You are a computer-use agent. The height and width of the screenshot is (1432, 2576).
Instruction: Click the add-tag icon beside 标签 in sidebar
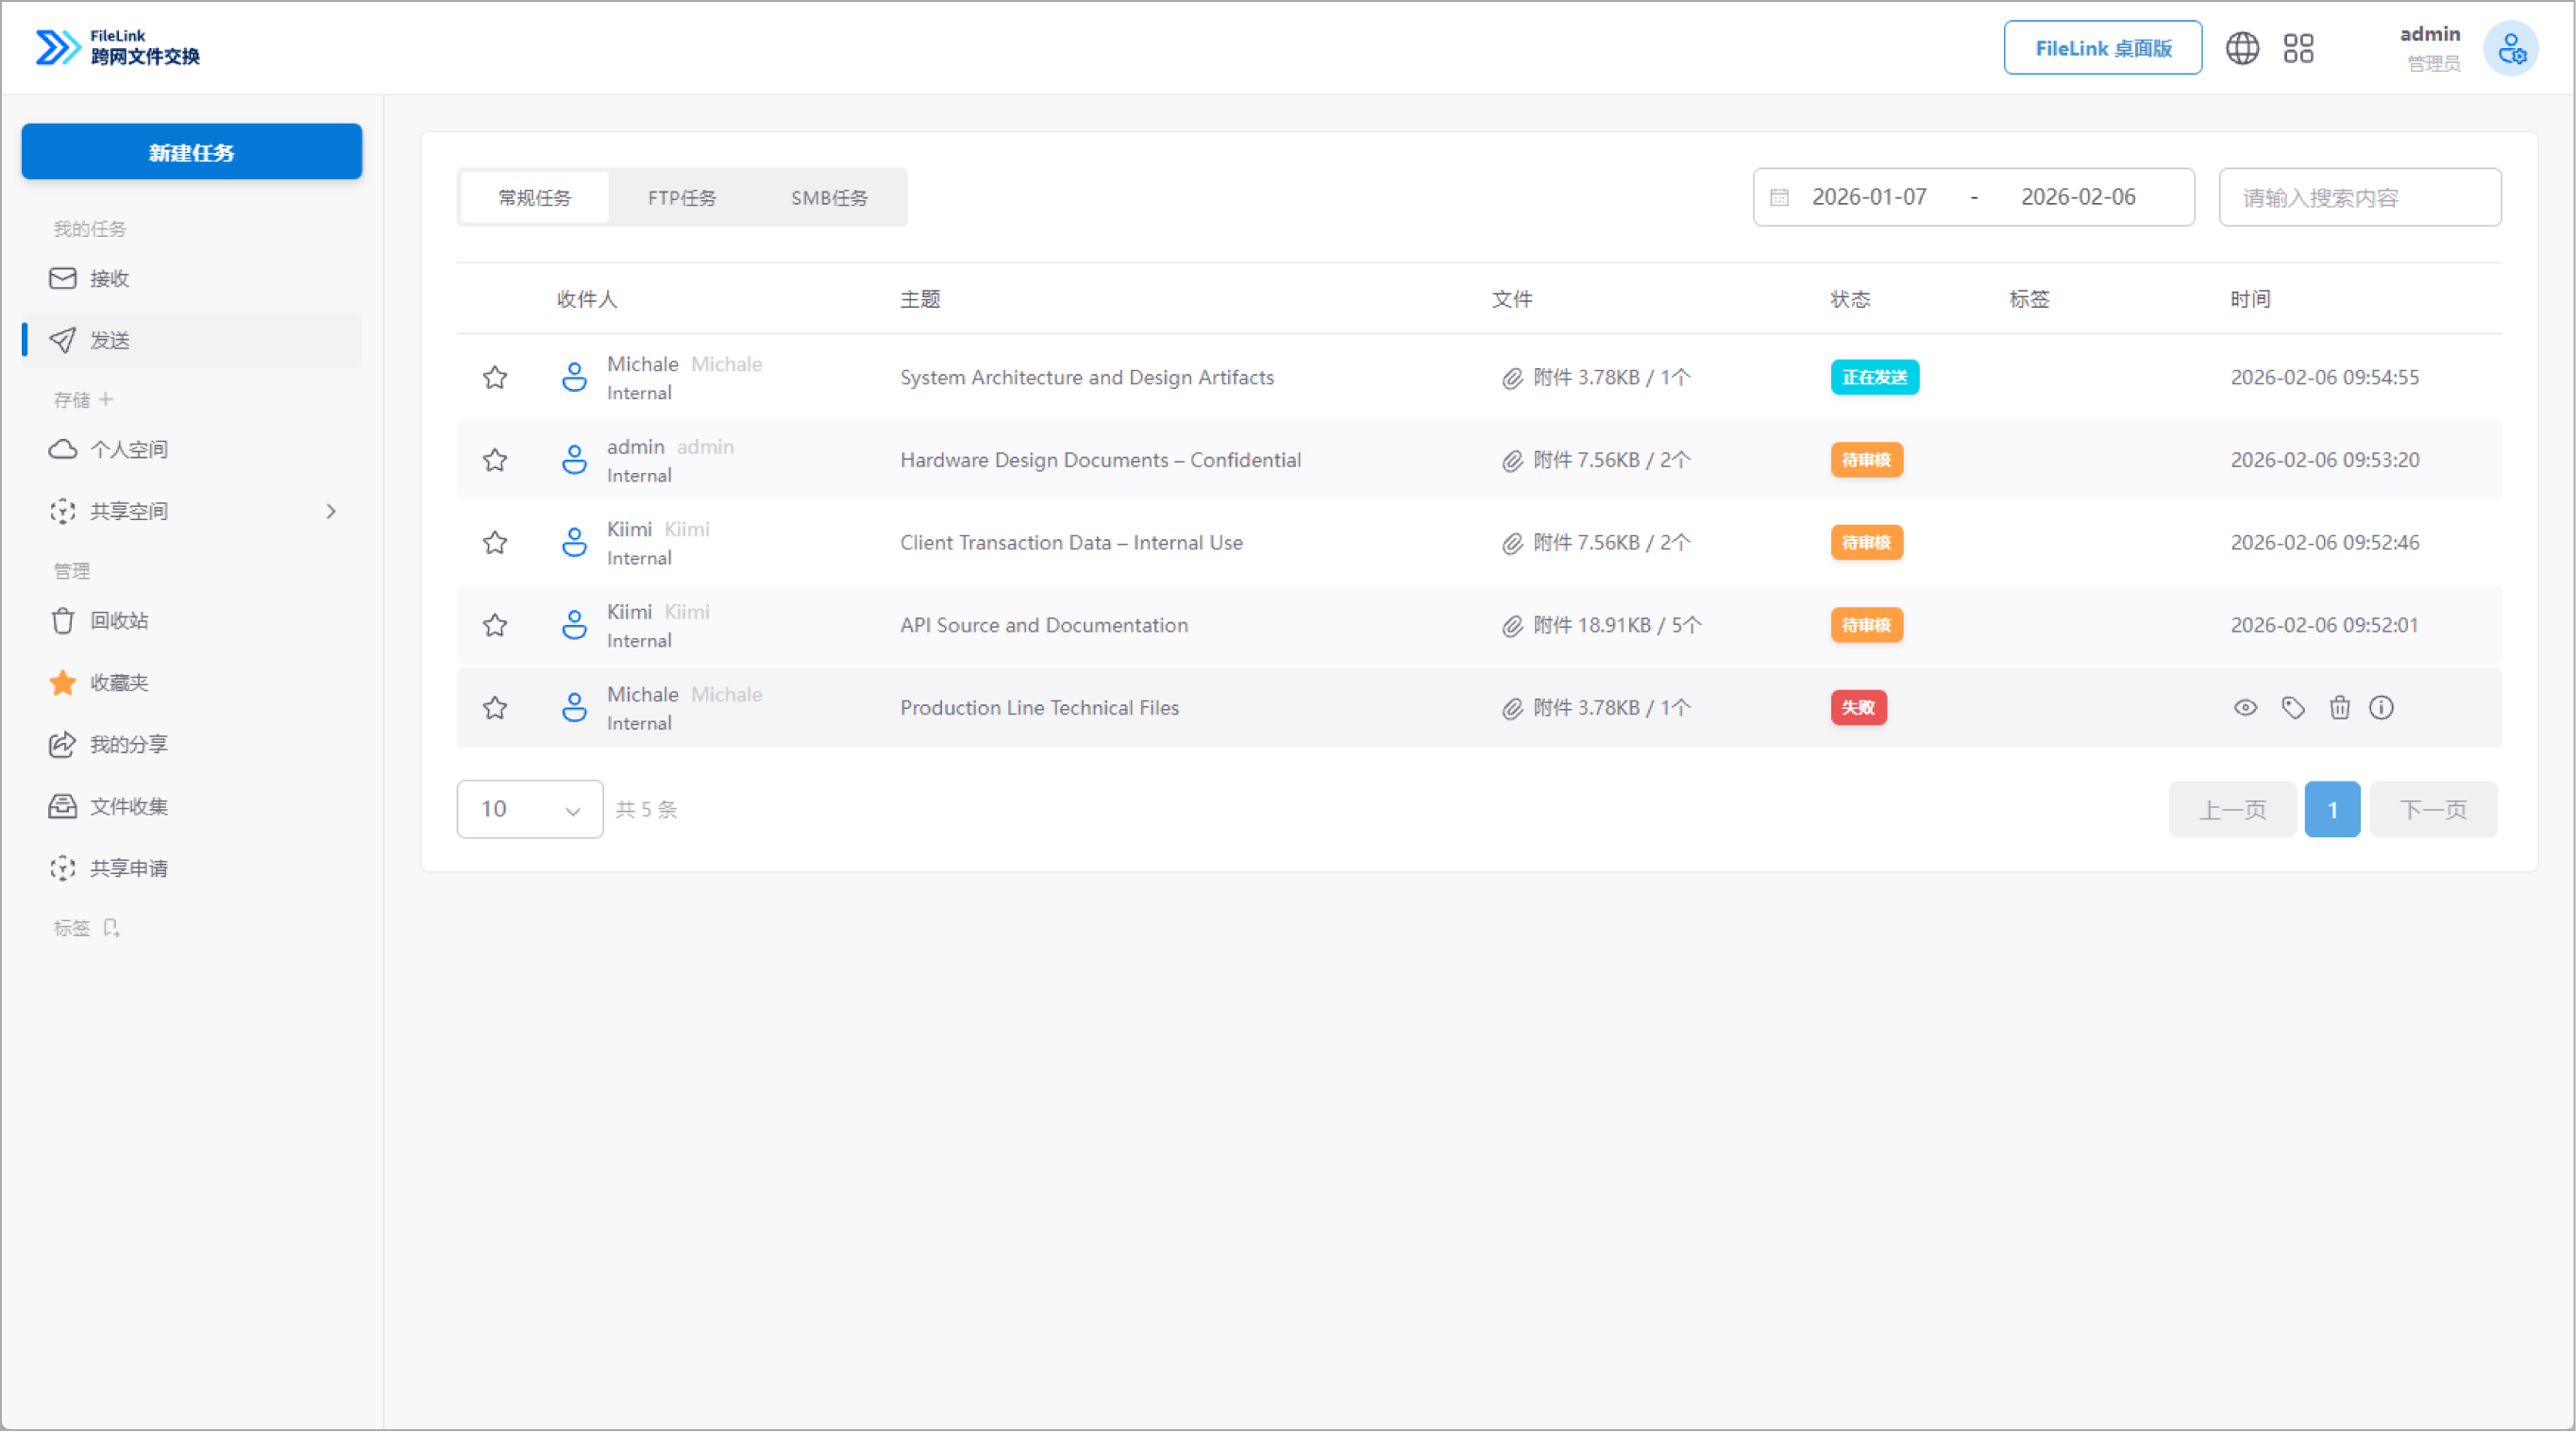pyautogui.click(x=111, y=928)
